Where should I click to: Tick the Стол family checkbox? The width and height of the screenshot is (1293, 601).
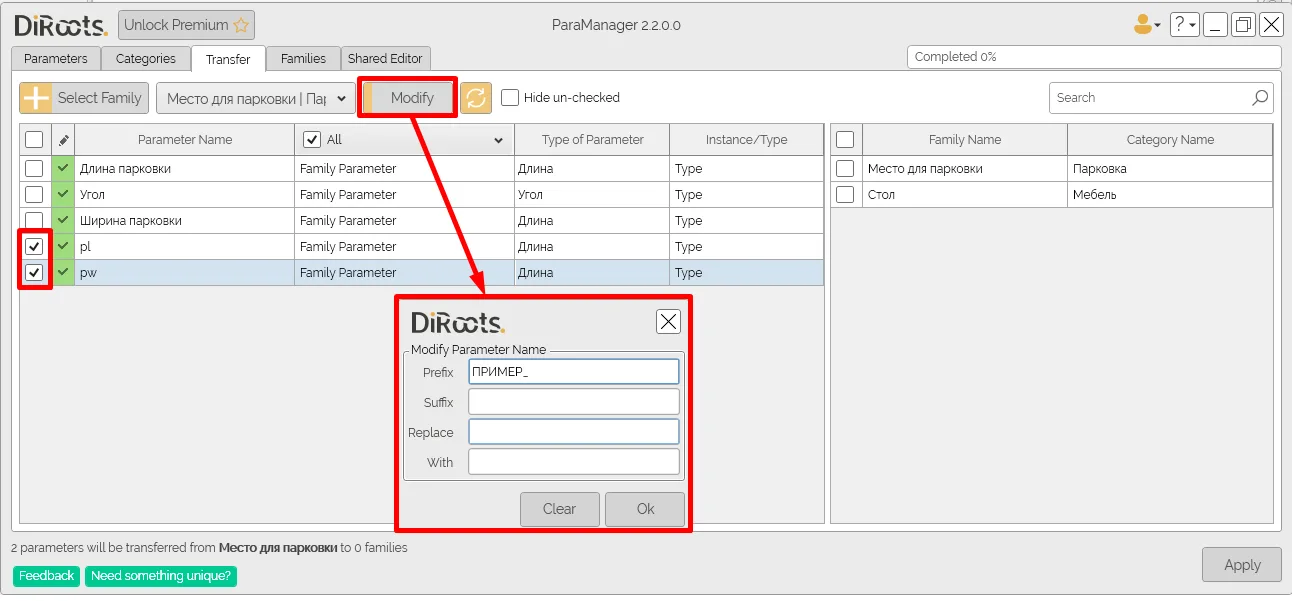click(845, 194)
